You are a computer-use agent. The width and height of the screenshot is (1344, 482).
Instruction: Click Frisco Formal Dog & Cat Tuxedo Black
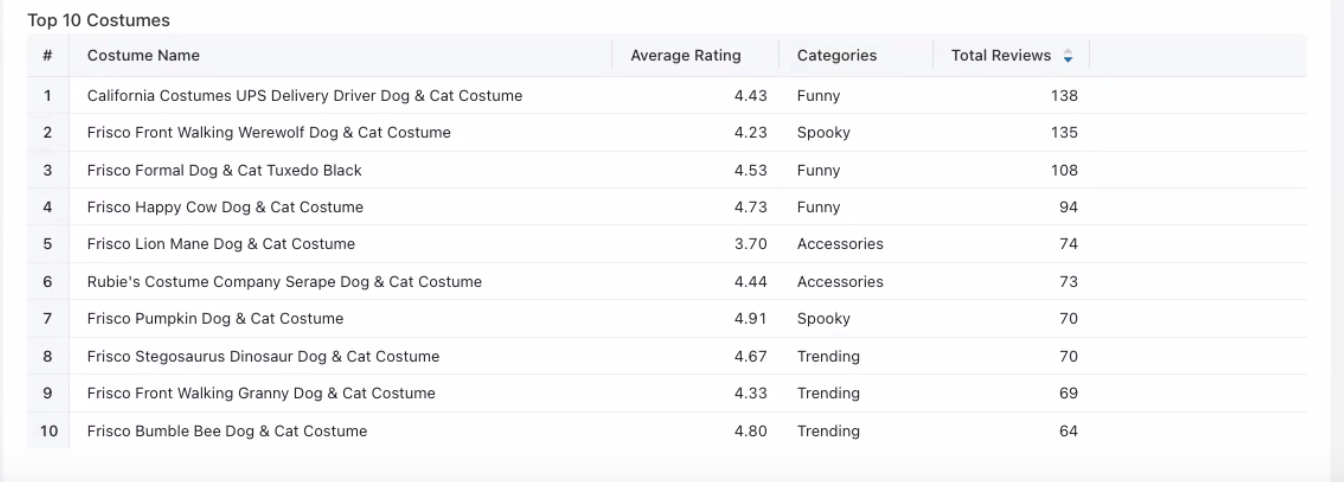tap(224, 170)
